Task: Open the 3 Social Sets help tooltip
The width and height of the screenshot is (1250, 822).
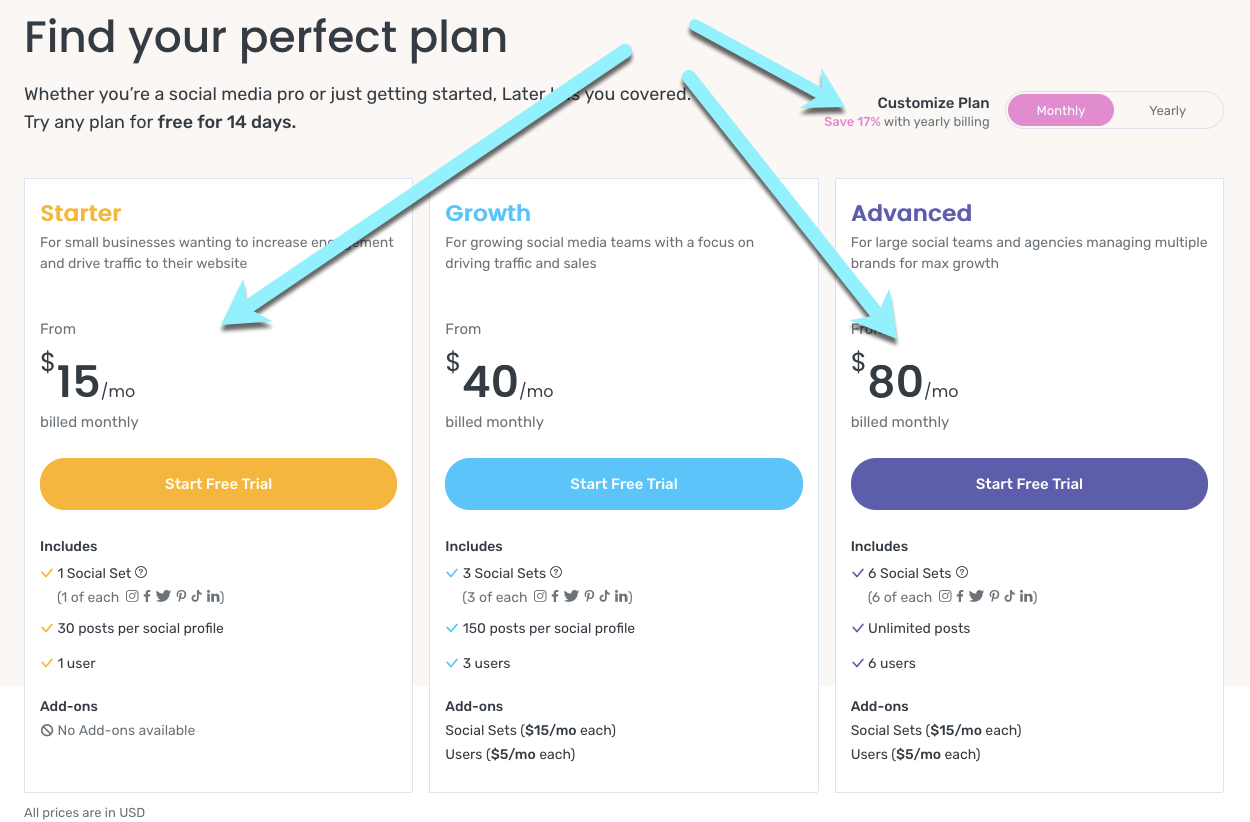Action: point(555,572)
